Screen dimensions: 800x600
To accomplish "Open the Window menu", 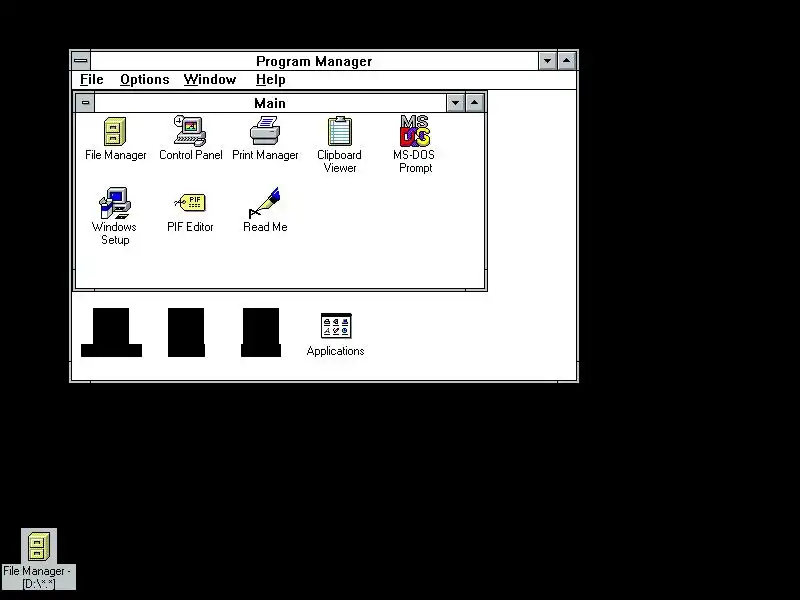I will (210, 80).
